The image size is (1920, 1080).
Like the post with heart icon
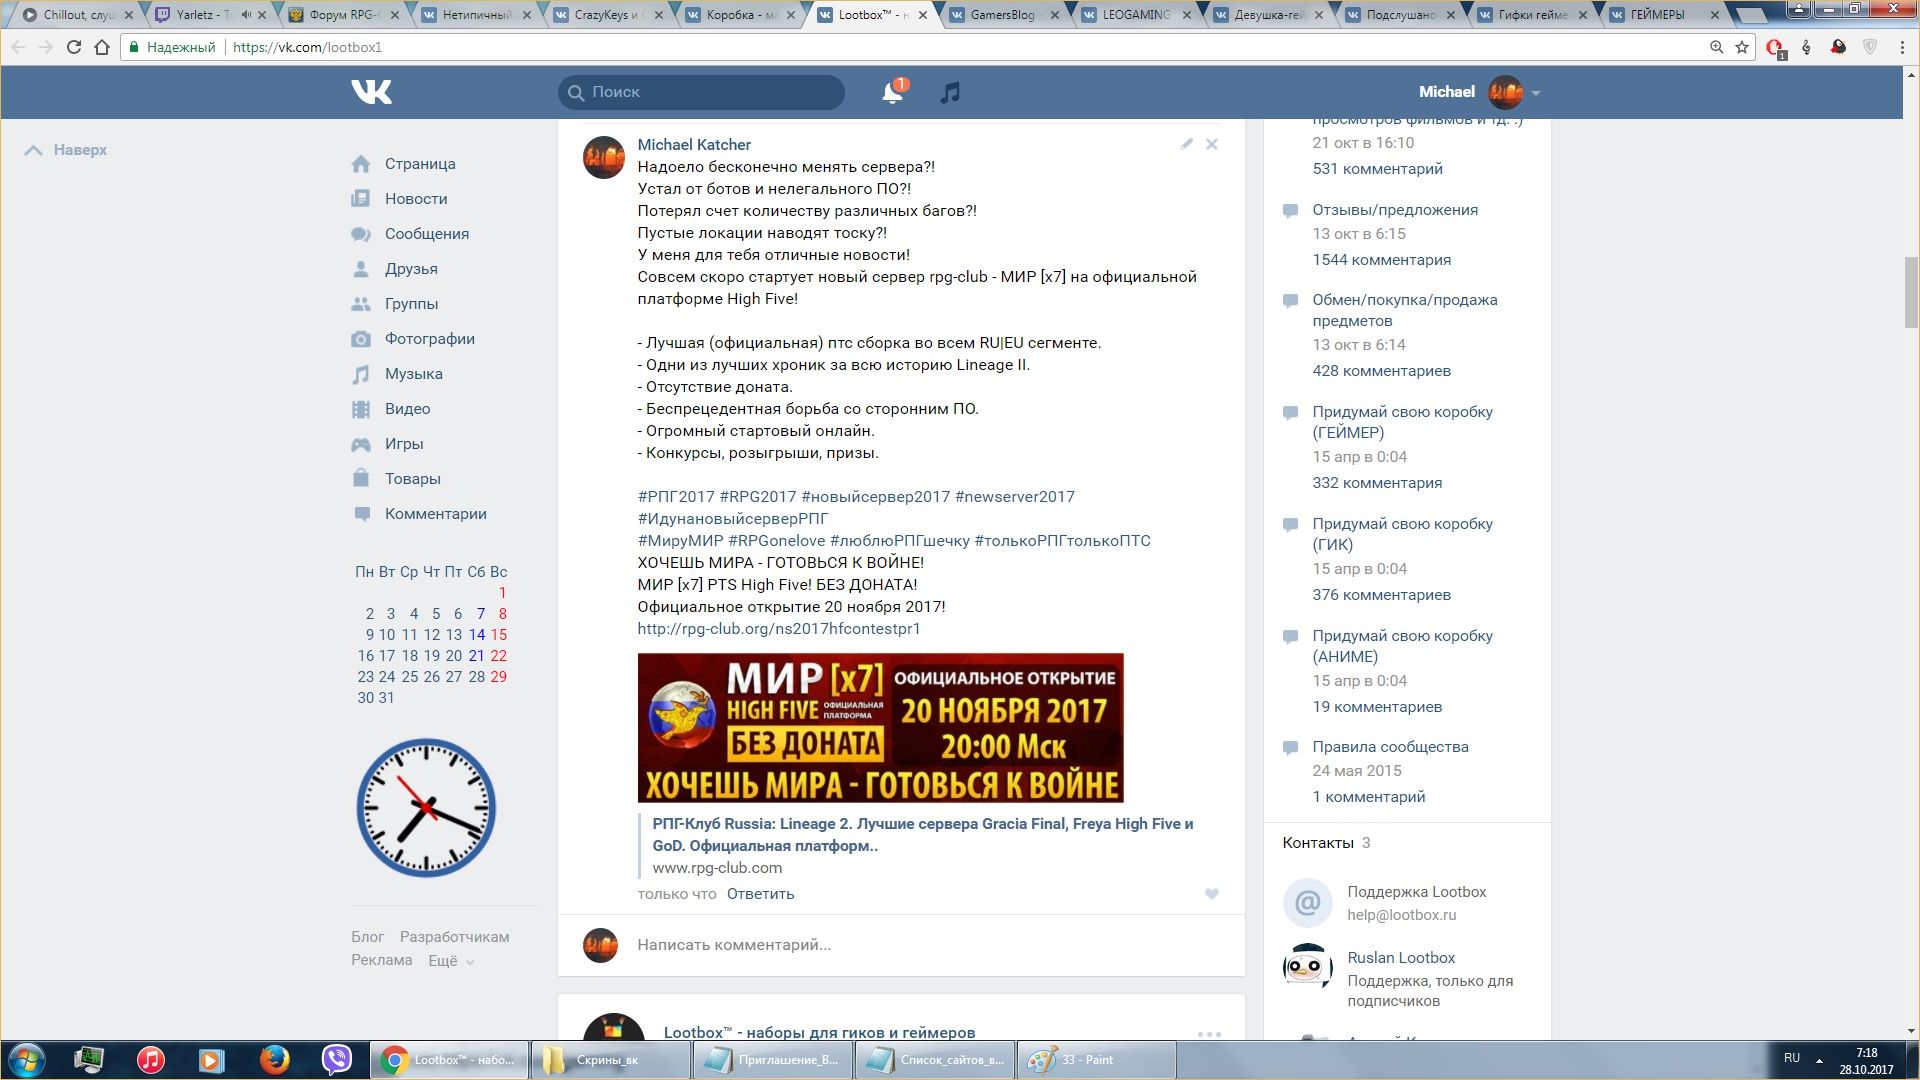coord(1211,894)
